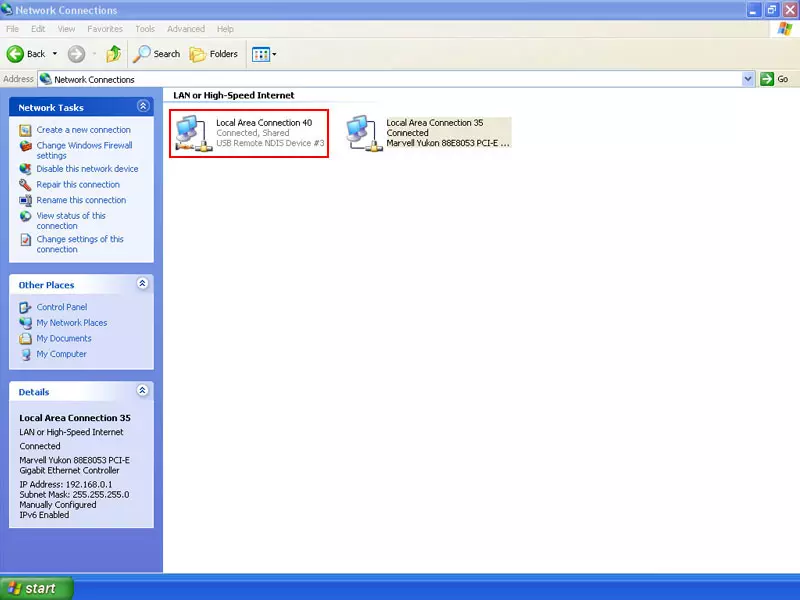Open the View menu
Screen dimensions: 800x600
(x=66, y=29)
